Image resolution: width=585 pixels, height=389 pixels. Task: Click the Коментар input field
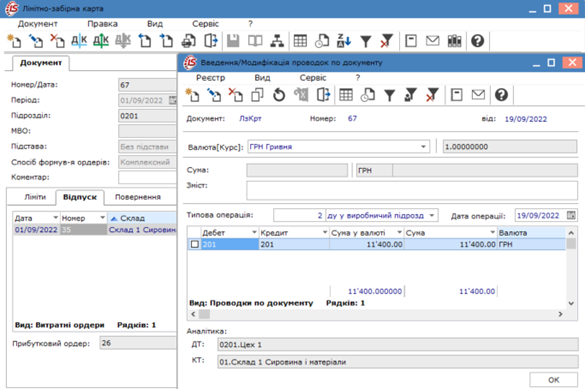point(147,177)
